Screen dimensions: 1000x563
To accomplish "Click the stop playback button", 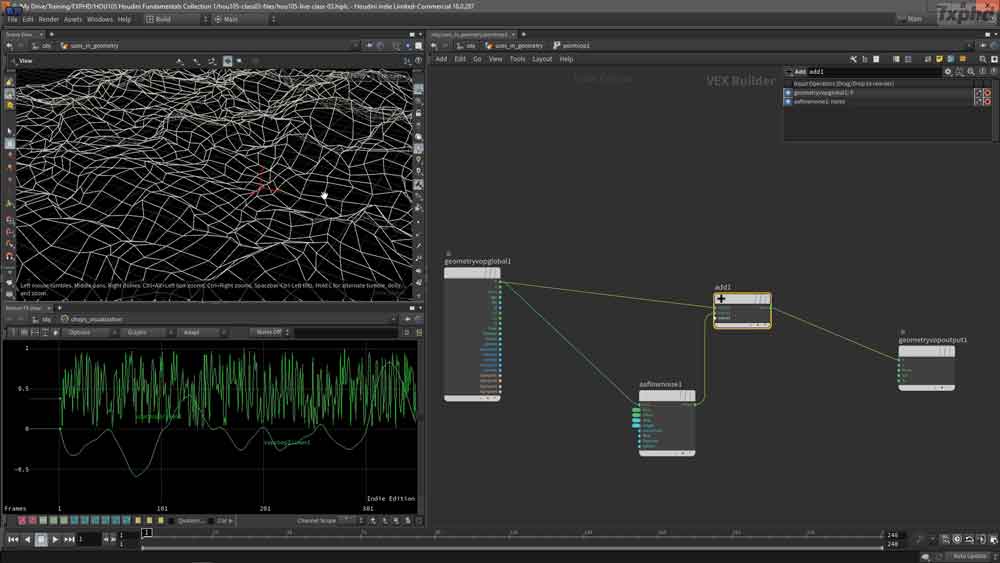I will [41, 540].
